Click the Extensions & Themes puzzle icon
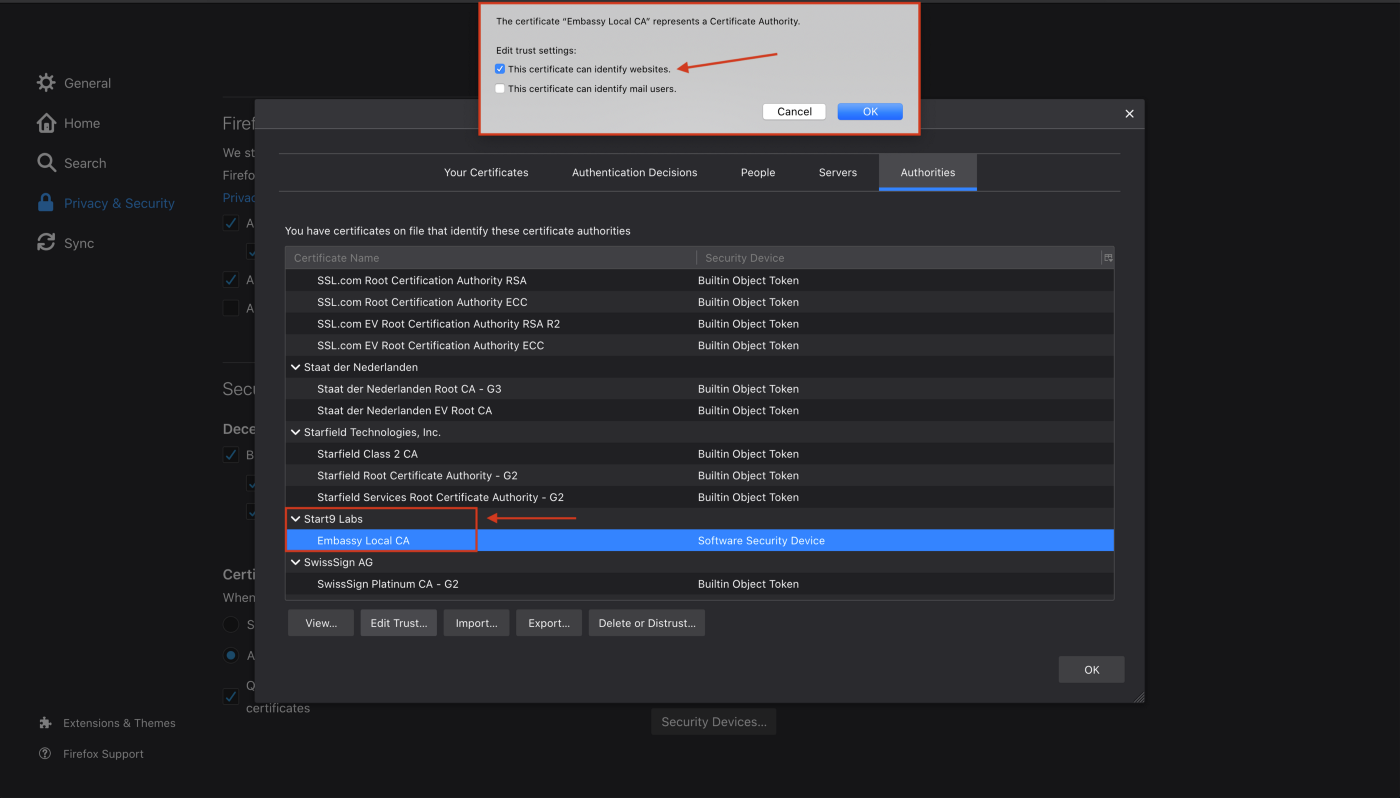Viewport: 1400px width, 798px height. click(x=45, y=723)
